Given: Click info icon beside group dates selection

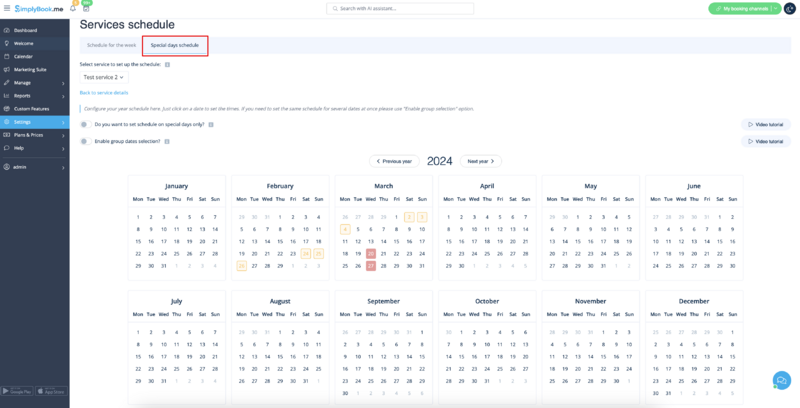Looking at the screenshot, I should coord(167,141).
